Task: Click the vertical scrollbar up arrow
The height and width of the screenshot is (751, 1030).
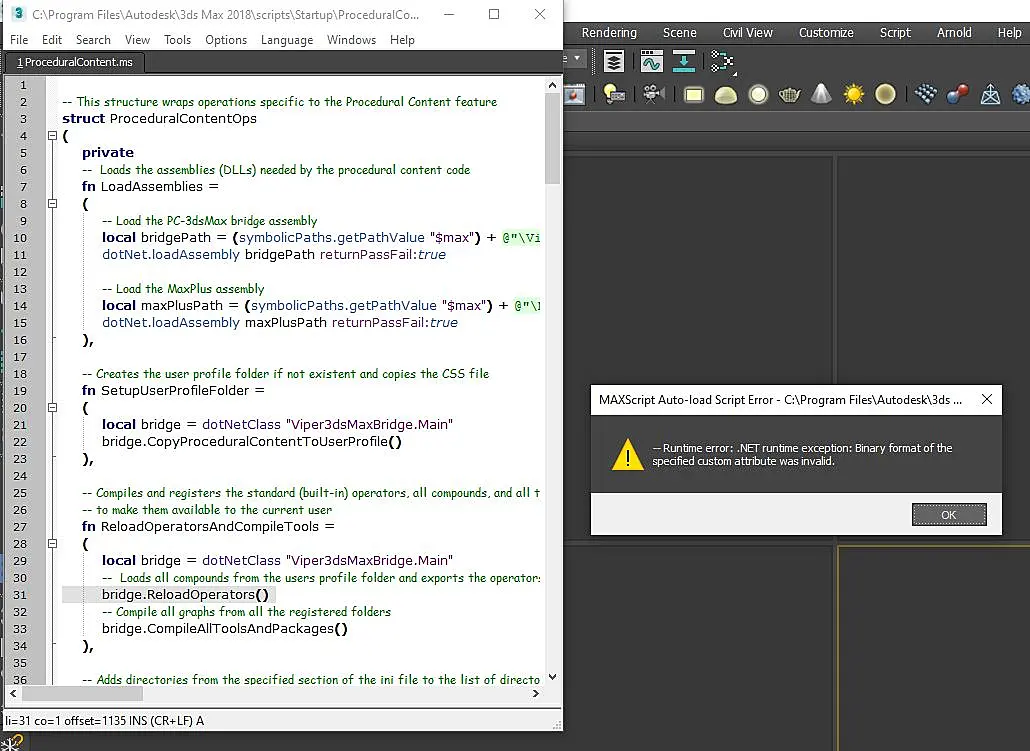Action: click(x=552, y=85)
